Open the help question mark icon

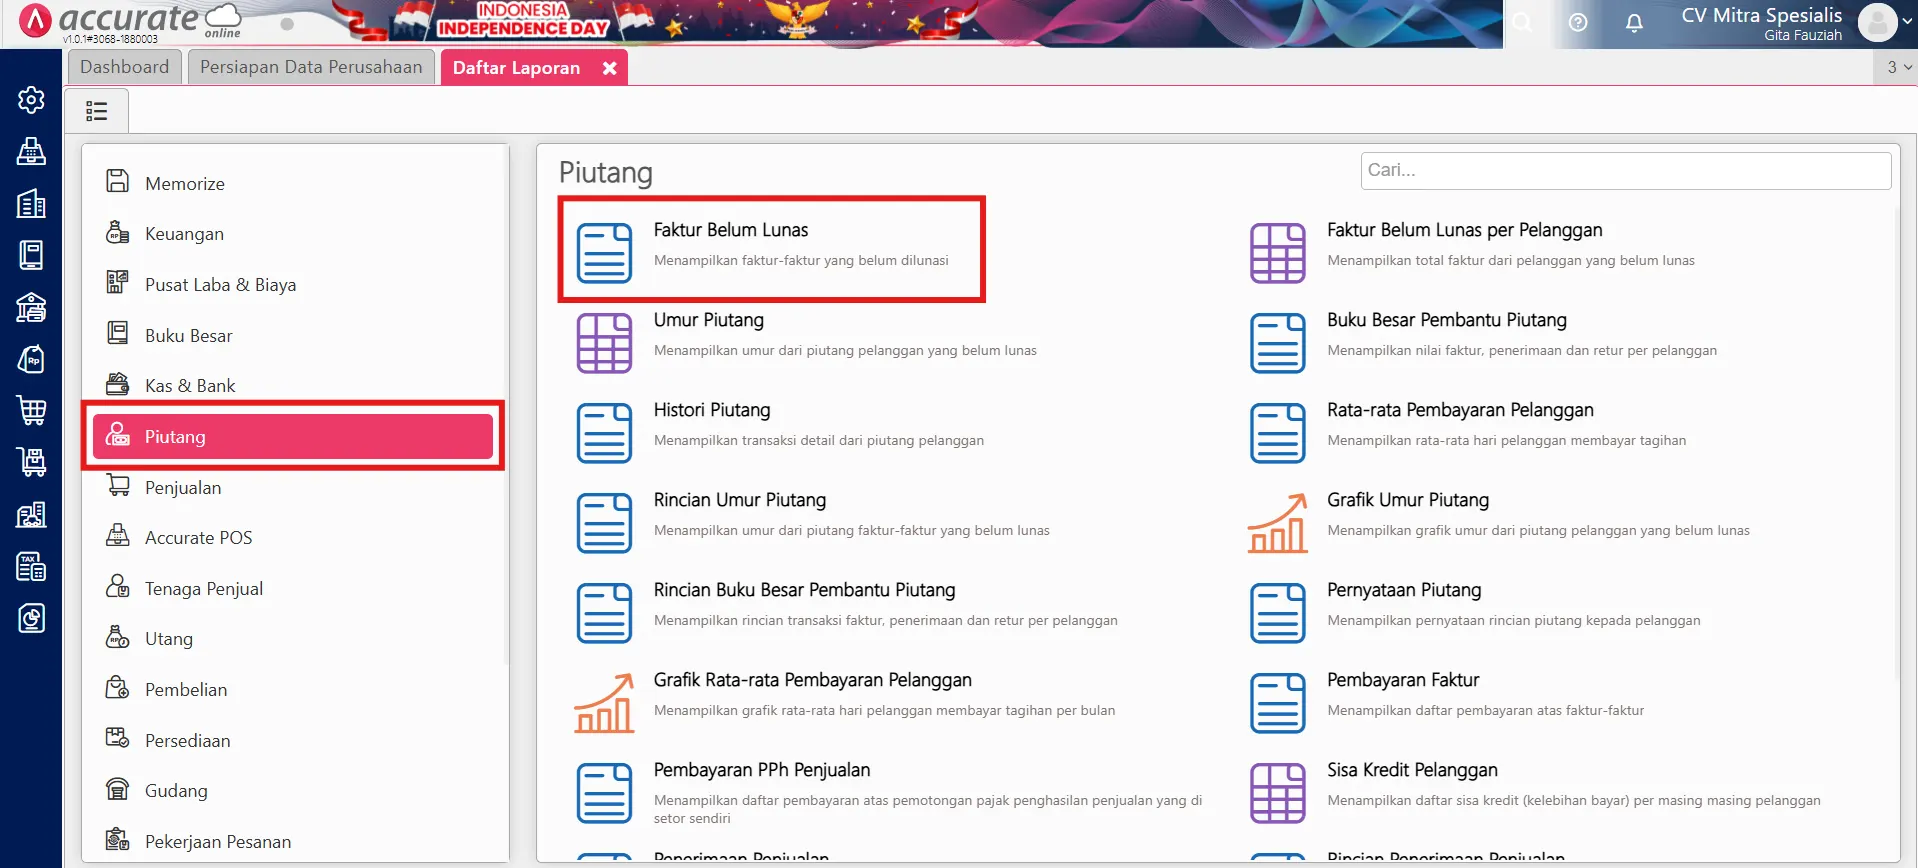click(x=1578, y=22)
